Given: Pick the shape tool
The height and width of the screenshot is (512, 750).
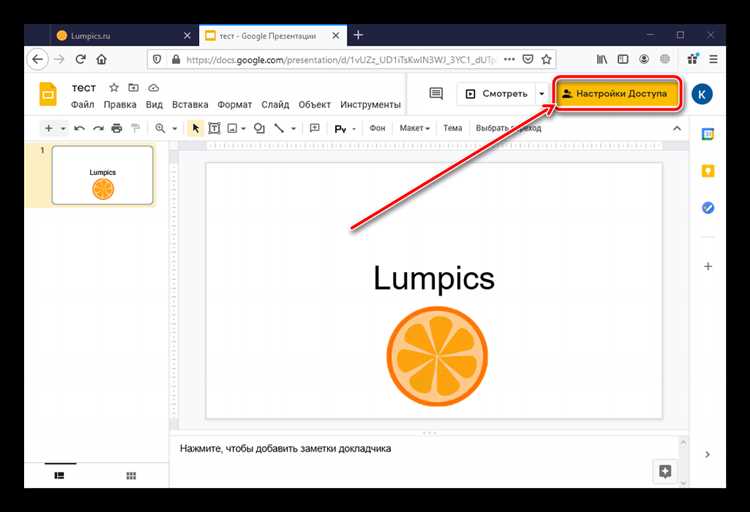Looking at the screenshot, I should click(259, 128).
